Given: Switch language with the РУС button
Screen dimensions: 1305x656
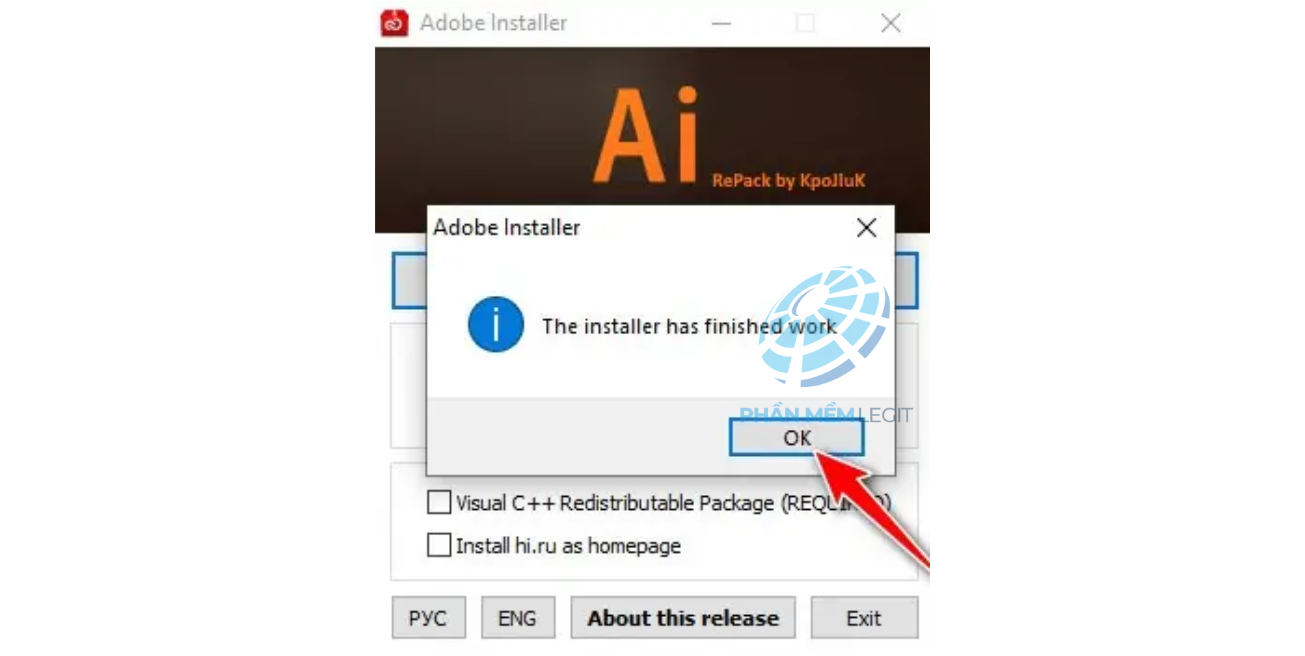Looking at the screenshot, I should tap(428, 618).
